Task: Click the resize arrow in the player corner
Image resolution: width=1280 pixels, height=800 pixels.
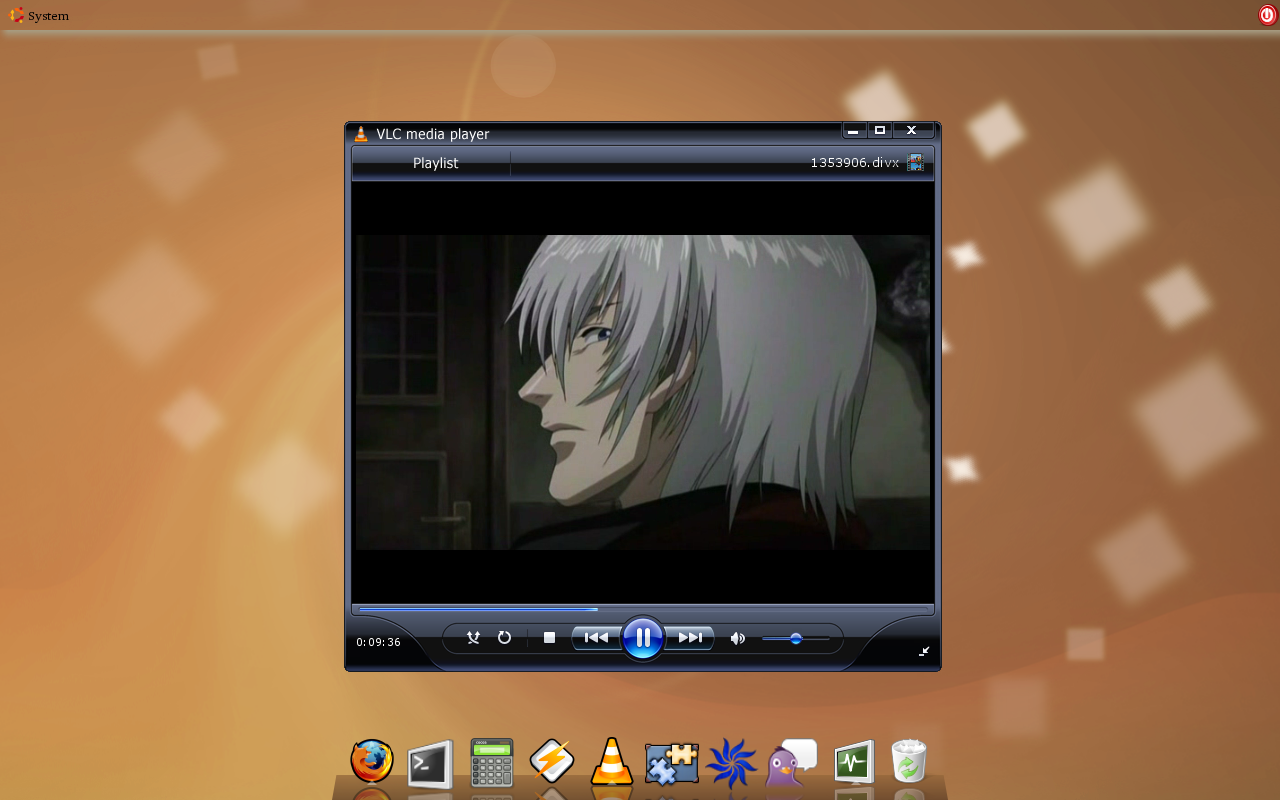Action: 924,651
